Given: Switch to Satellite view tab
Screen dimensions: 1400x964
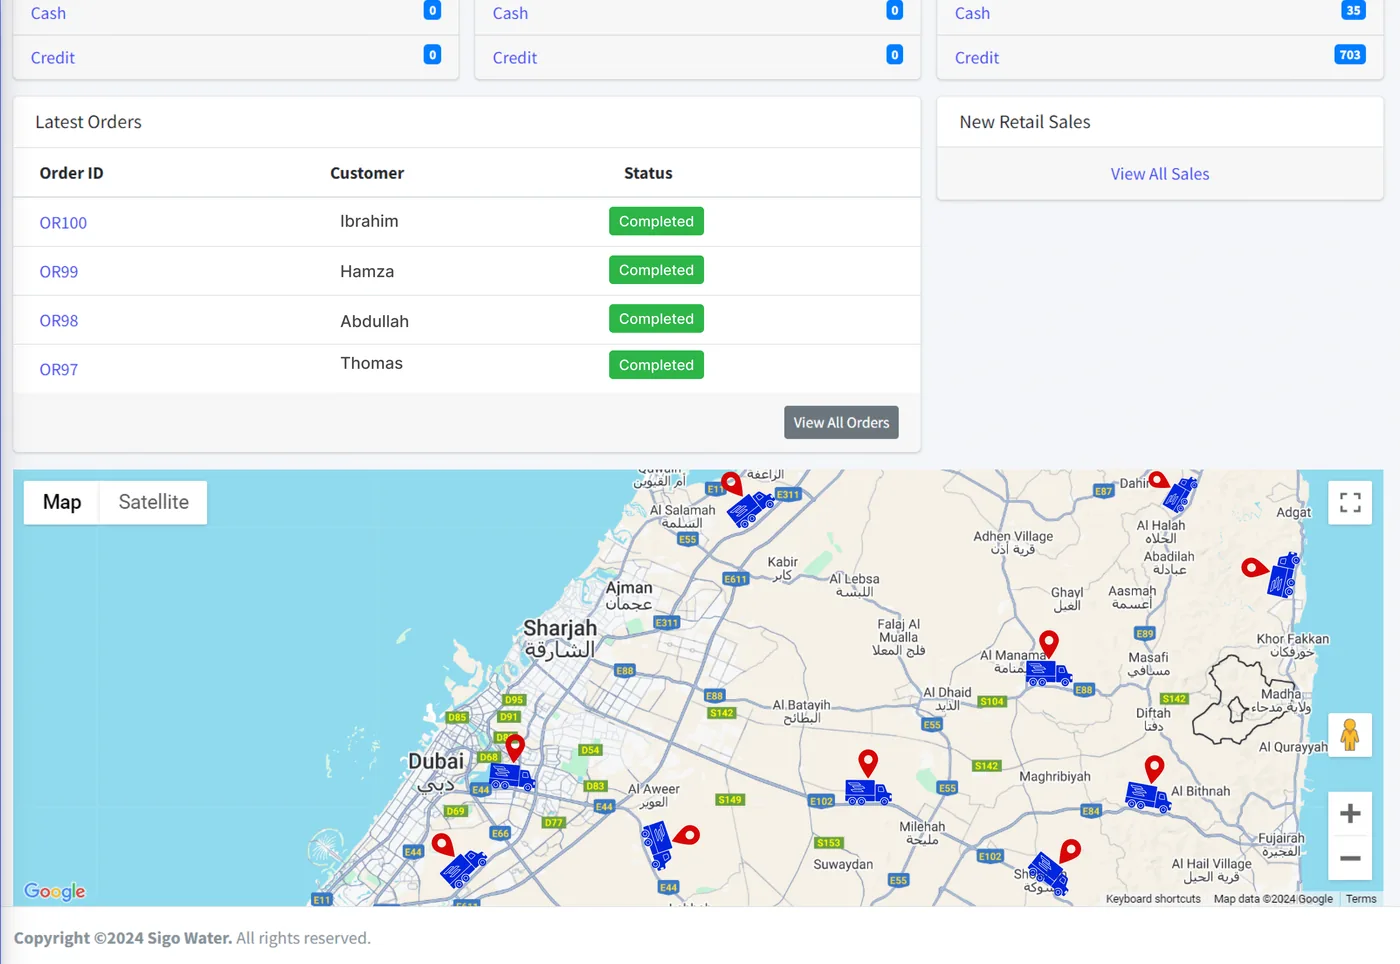Looking at the screenshot, I should tap(154, 502).
